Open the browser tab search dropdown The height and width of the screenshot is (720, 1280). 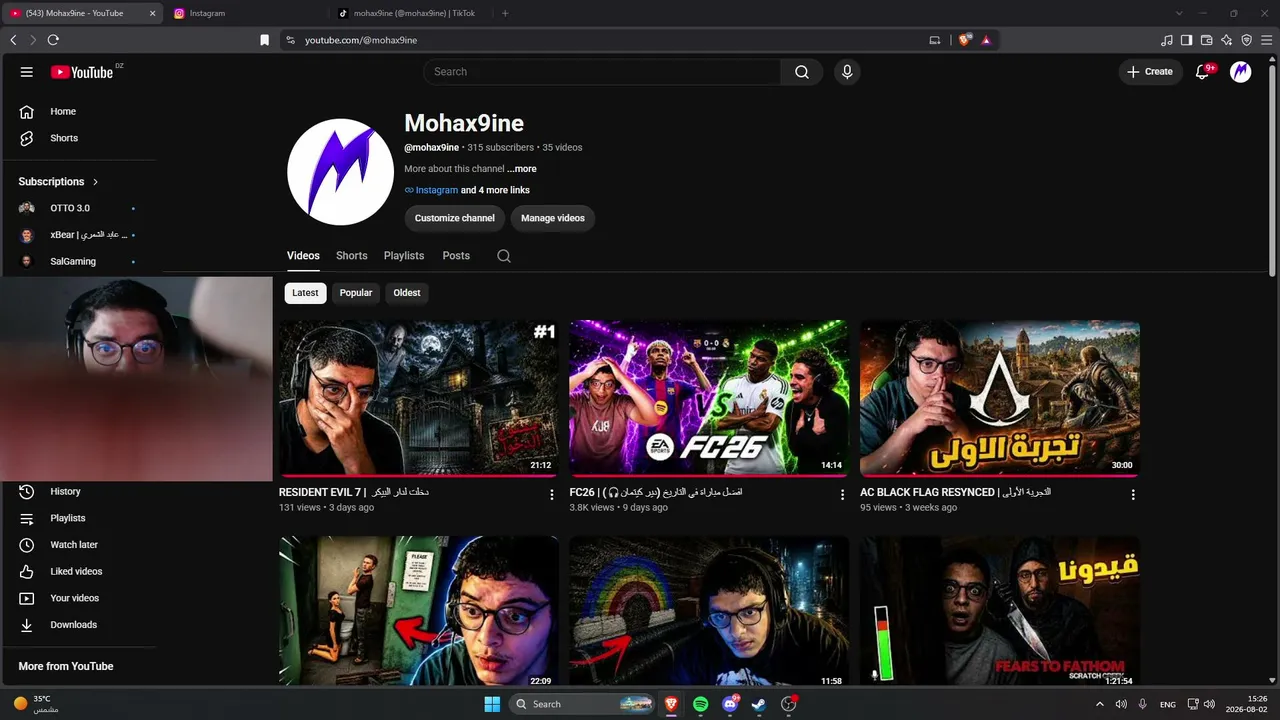pos(1179,13)
